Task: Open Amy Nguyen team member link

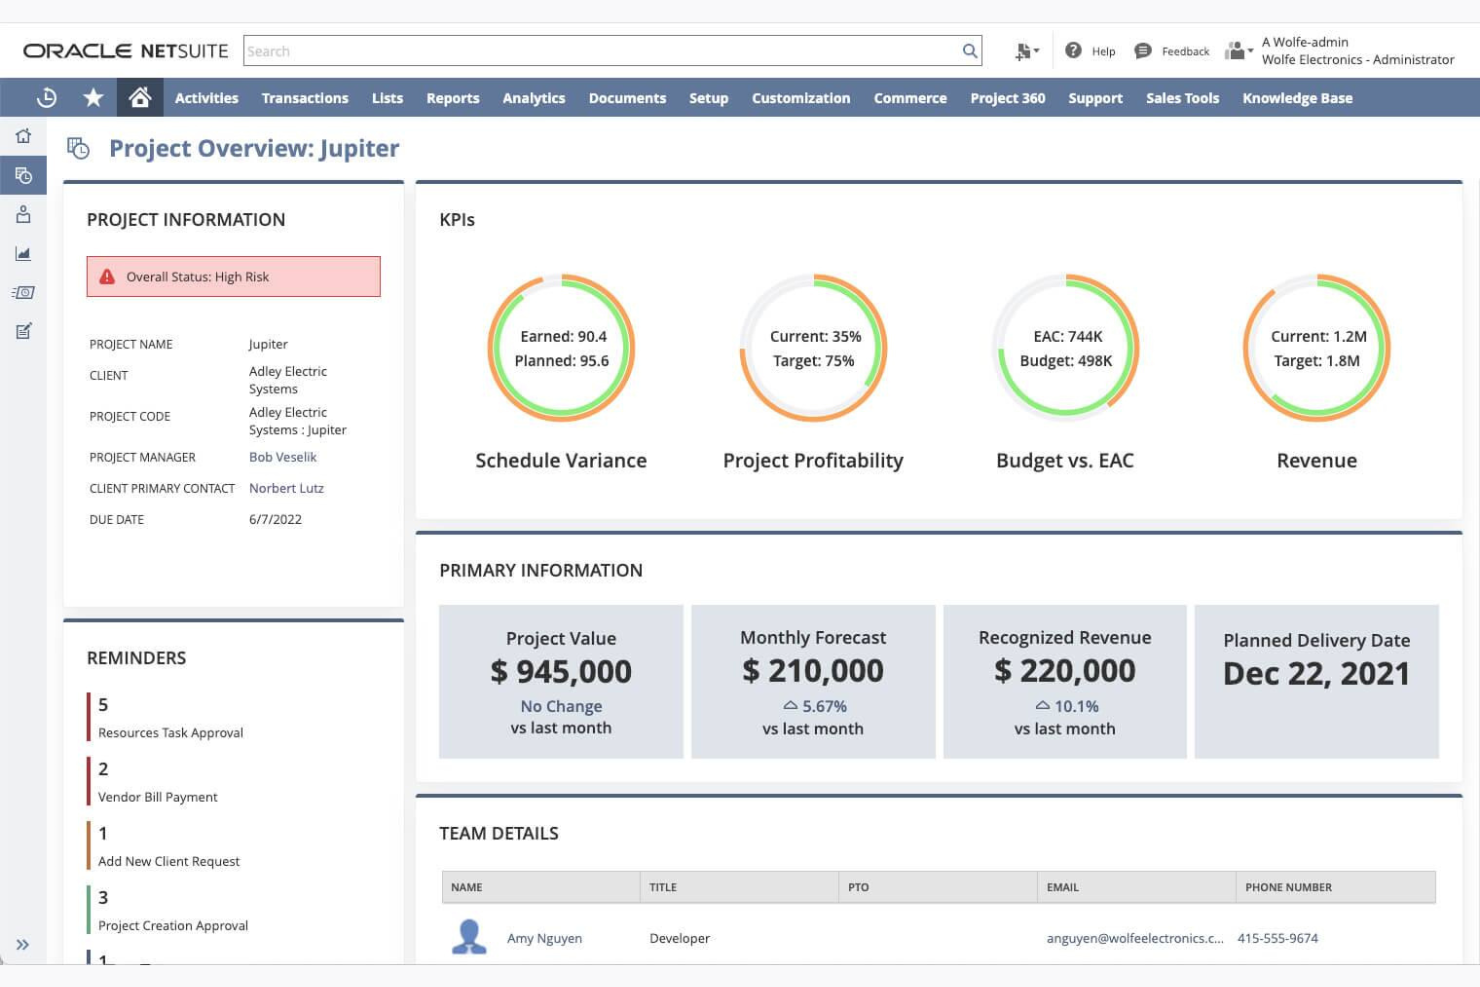Action: tap(544, 938)
